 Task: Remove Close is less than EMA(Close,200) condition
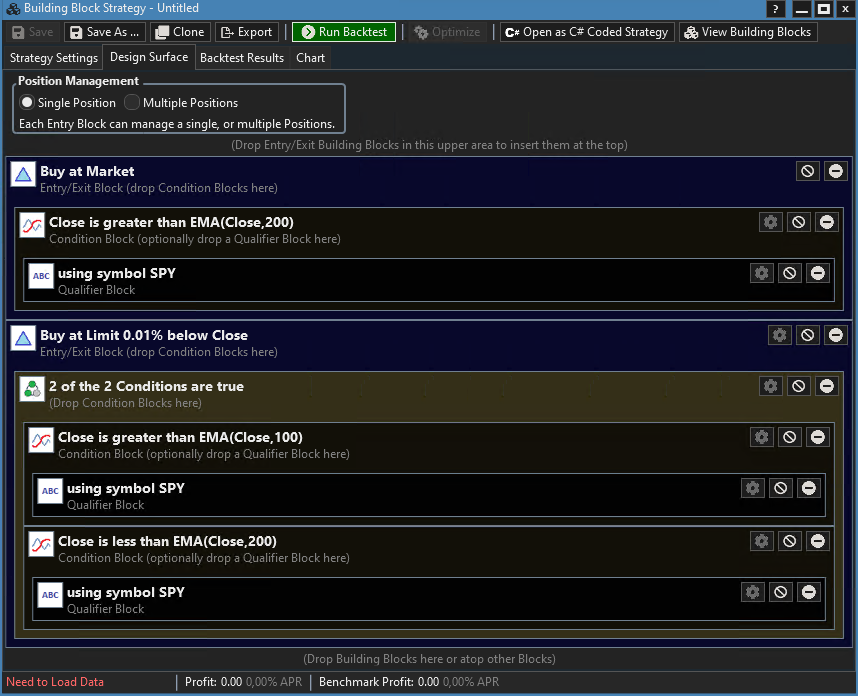point(818,541)
